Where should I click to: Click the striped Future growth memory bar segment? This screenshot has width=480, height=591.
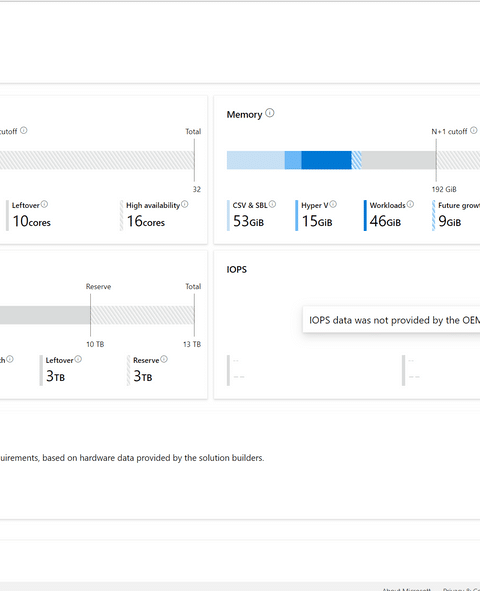[x=356, y=160]
